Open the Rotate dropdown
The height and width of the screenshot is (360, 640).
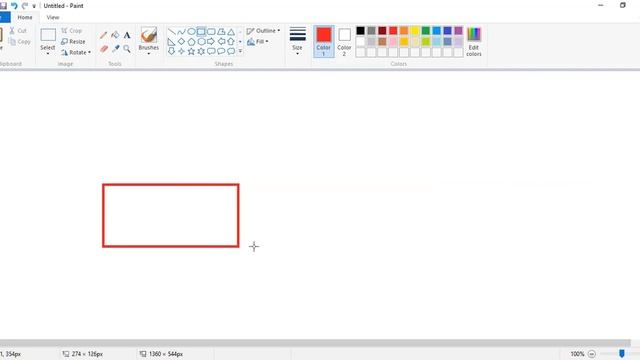click(x=76, y=52)
